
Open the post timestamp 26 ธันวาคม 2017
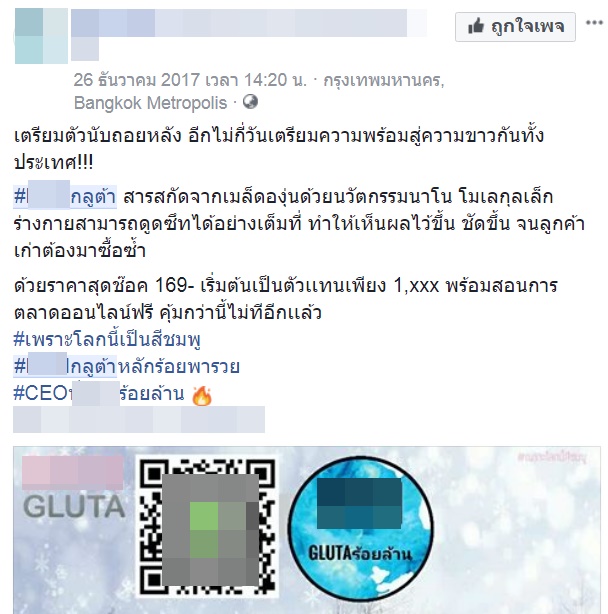(x=190, y=80)
